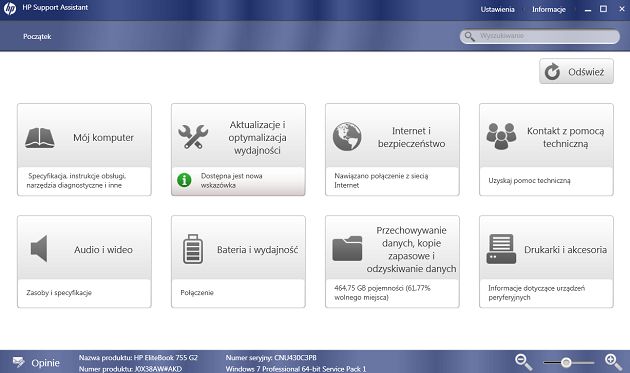Click '464.75 GB pojemności' storage text
Image resolution: width=630 pixels, height=373 pixels.
(382, 293)
